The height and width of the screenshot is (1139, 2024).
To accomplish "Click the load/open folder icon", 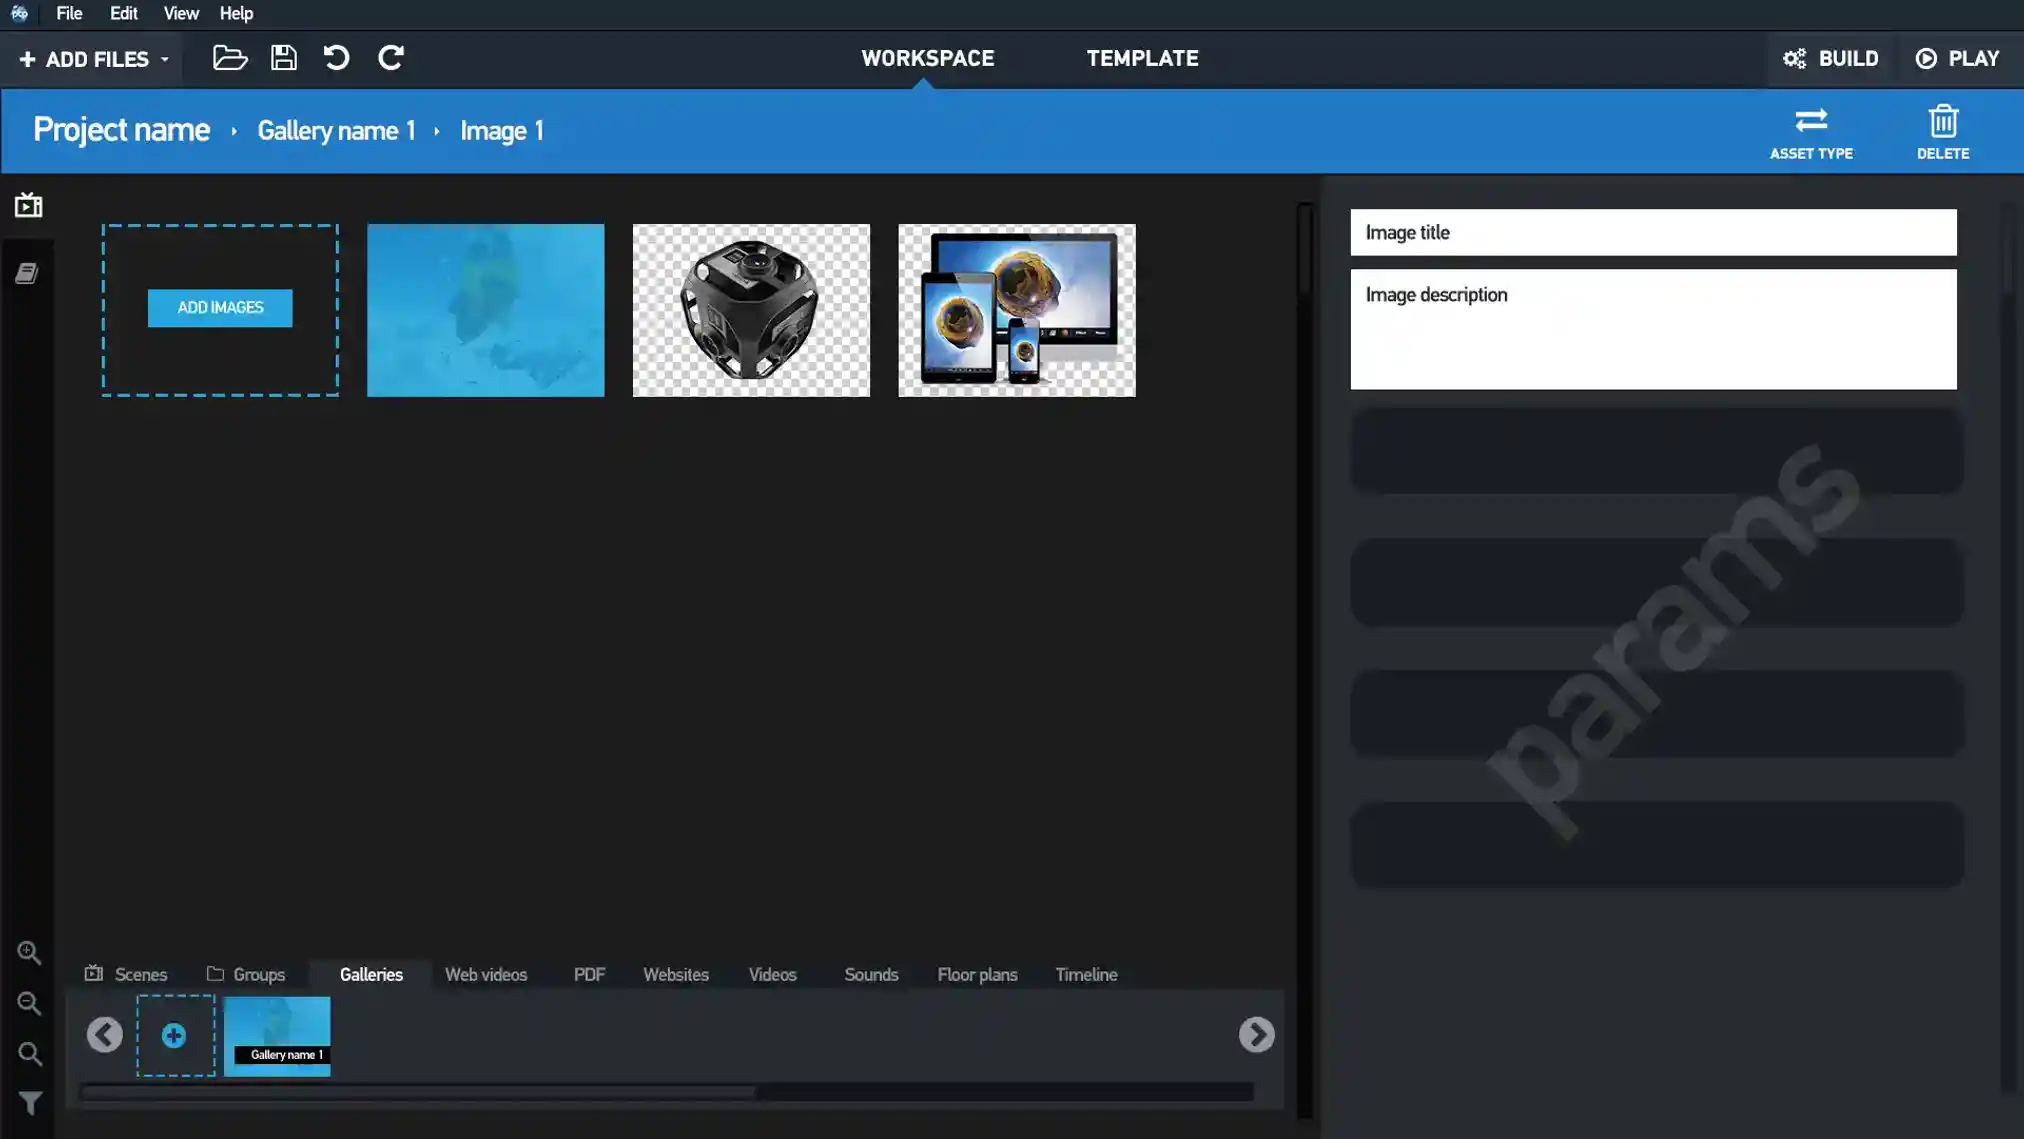I will 229,58.
